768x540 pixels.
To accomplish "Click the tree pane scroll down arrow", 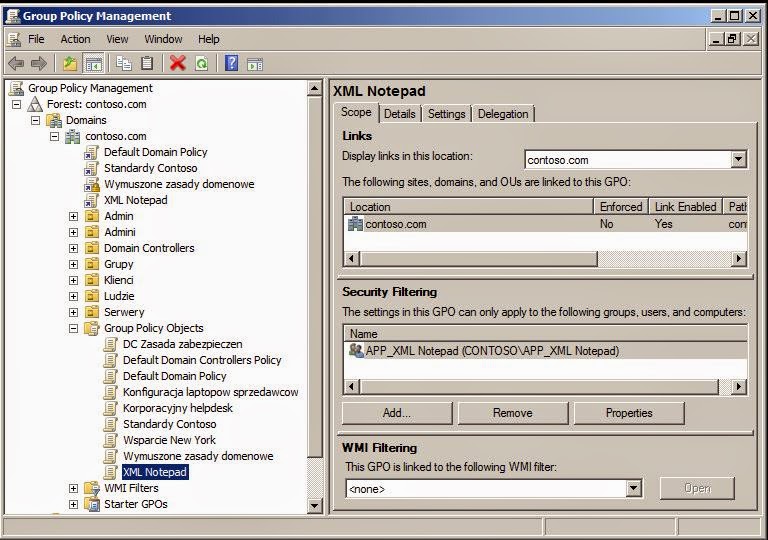I will [x=314, y=505].
